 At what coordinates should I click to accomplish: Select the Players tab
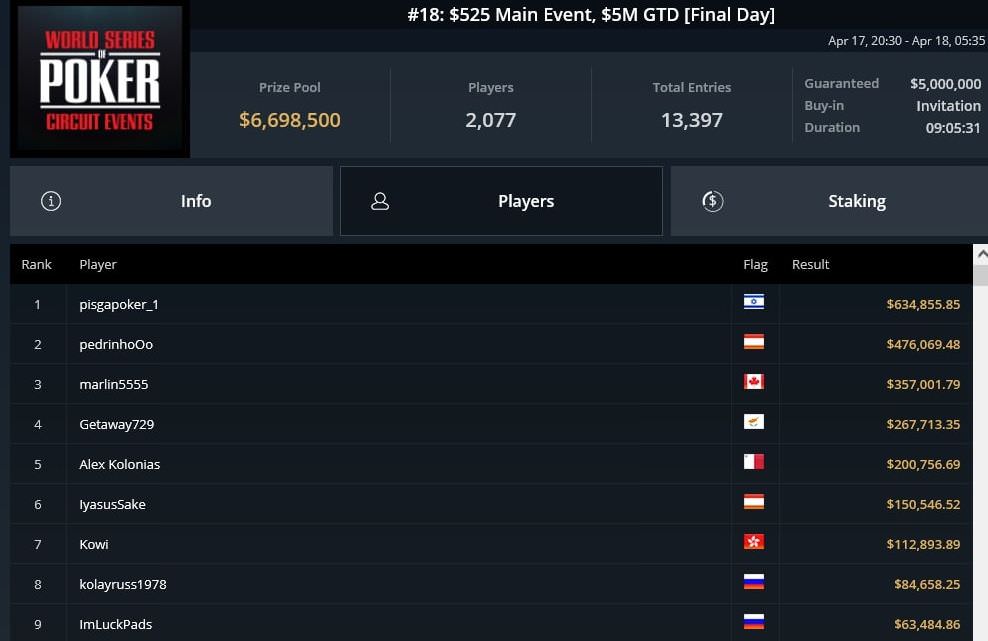point(502,201)
